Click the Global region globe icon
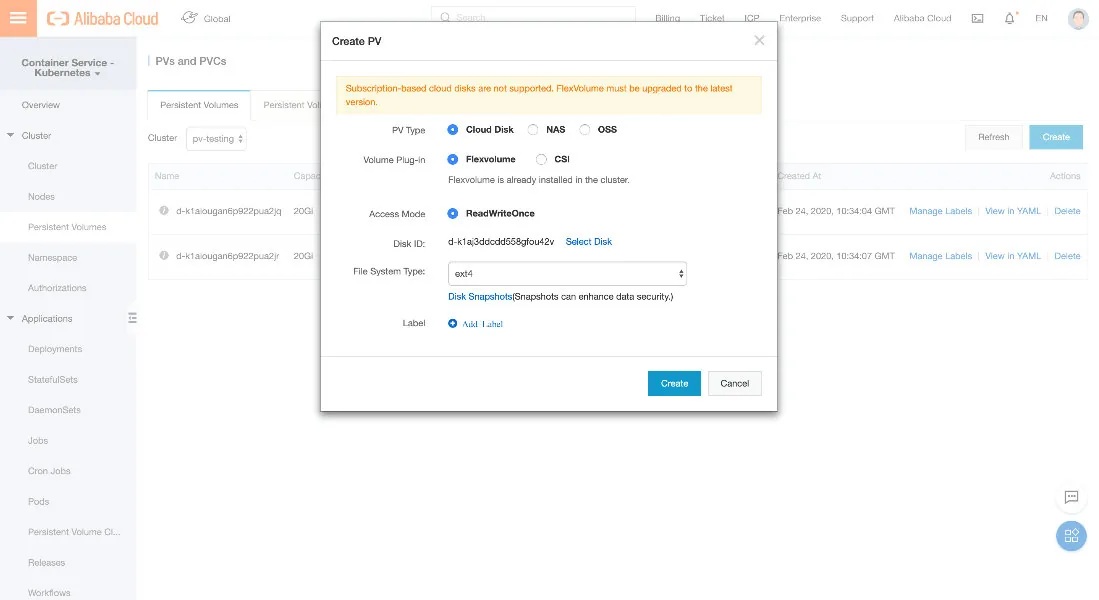The image size is (1099, 600). click(189, 18)
